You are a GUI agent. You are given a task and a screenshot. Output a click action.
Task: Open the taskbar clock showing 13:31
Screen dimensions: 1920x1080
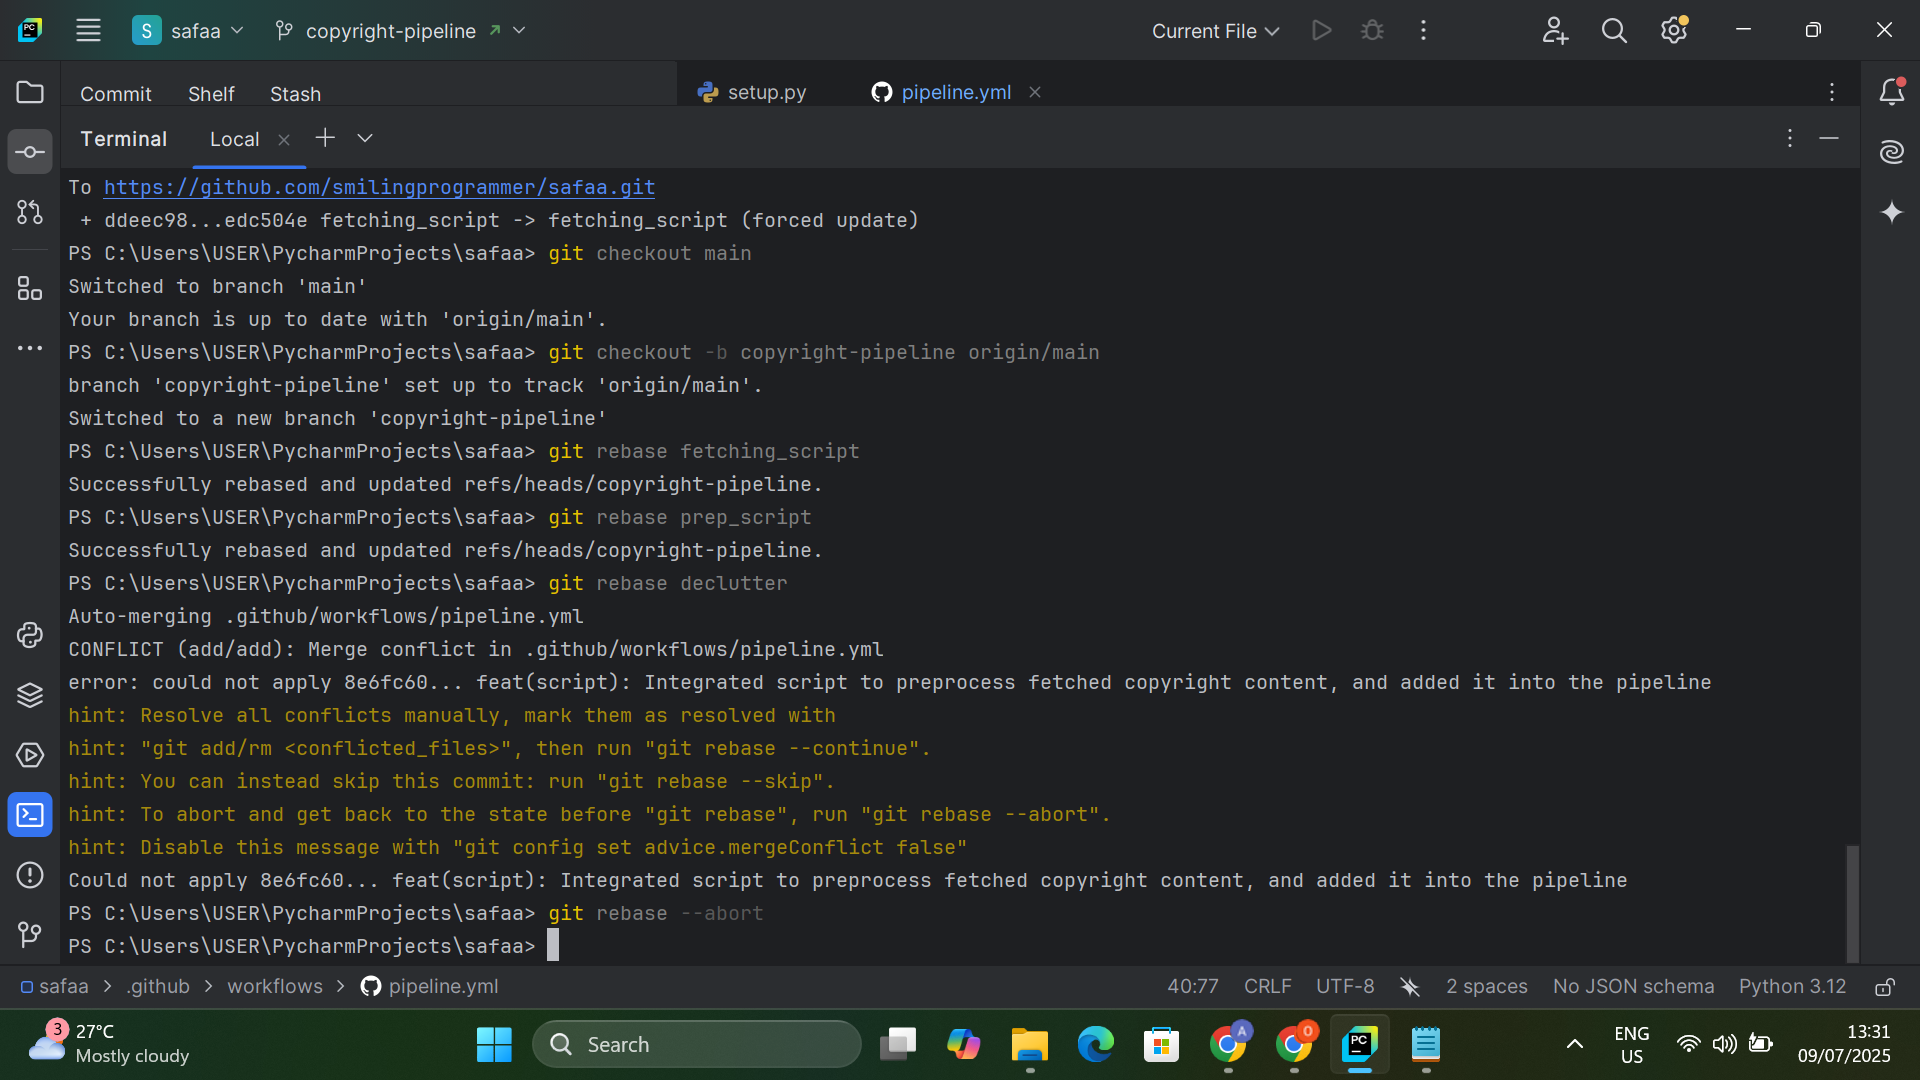coord(1844,1044)
